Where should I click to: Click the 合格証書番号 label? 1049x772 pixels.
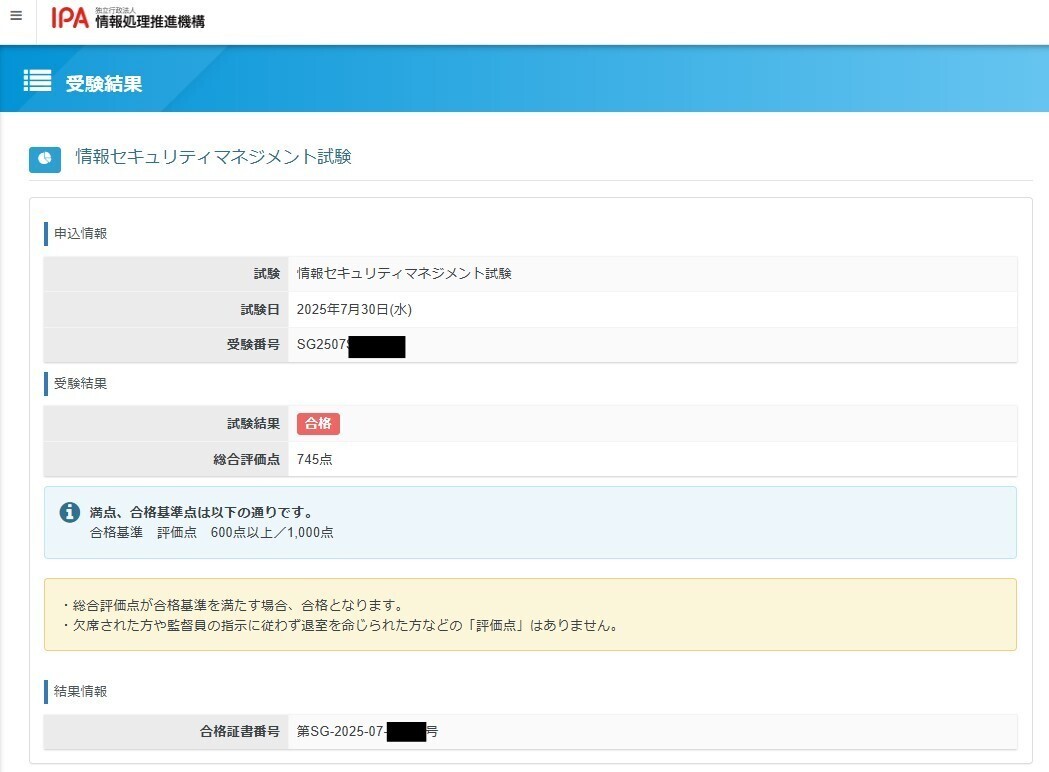click(240, 731)
